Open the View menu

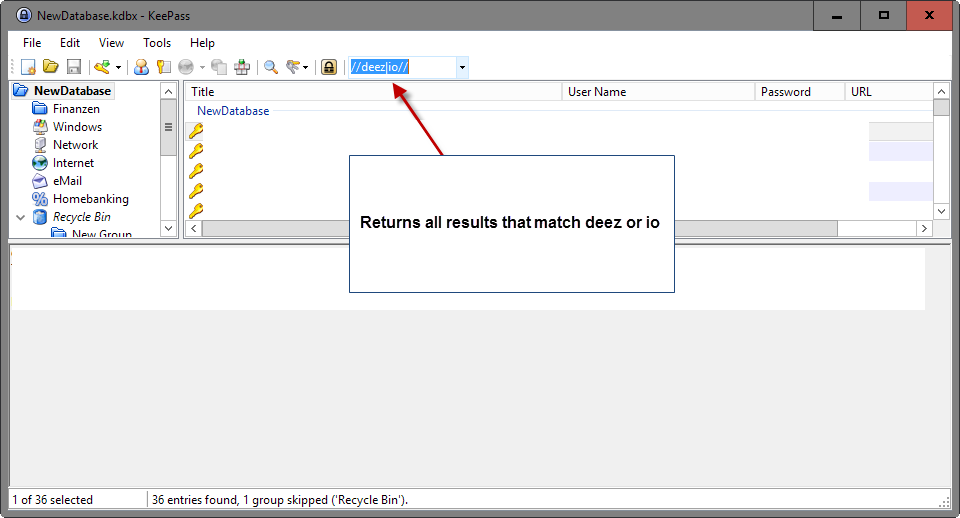coord(112,43)
